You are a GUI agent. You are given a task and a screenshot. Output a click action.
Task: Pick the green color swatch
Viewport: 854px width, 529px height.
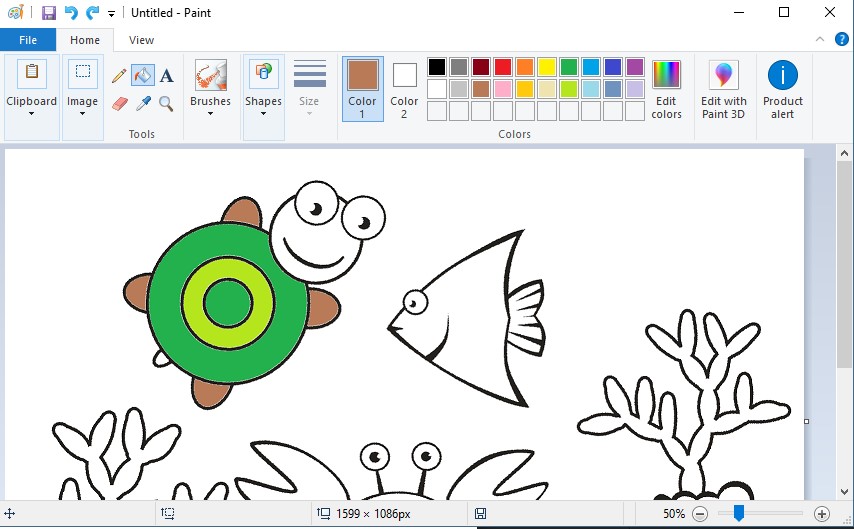(x=569, y=67)
